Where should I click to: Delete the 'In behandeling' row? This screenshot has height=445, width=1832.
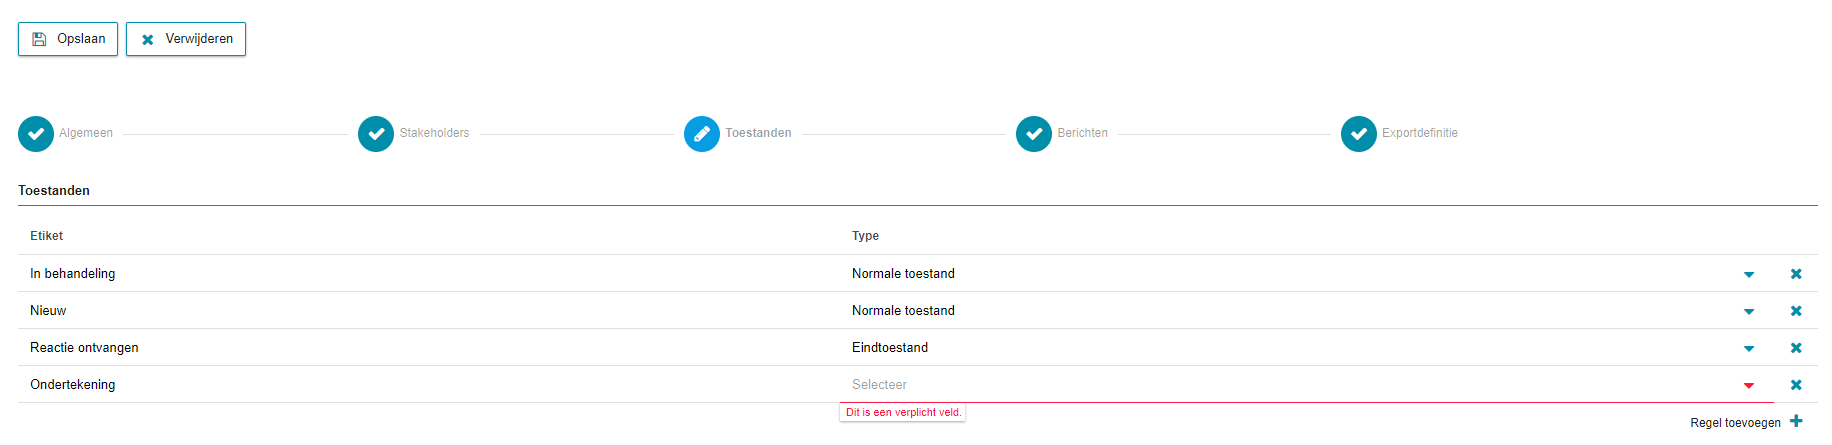tap(1796, 274)
